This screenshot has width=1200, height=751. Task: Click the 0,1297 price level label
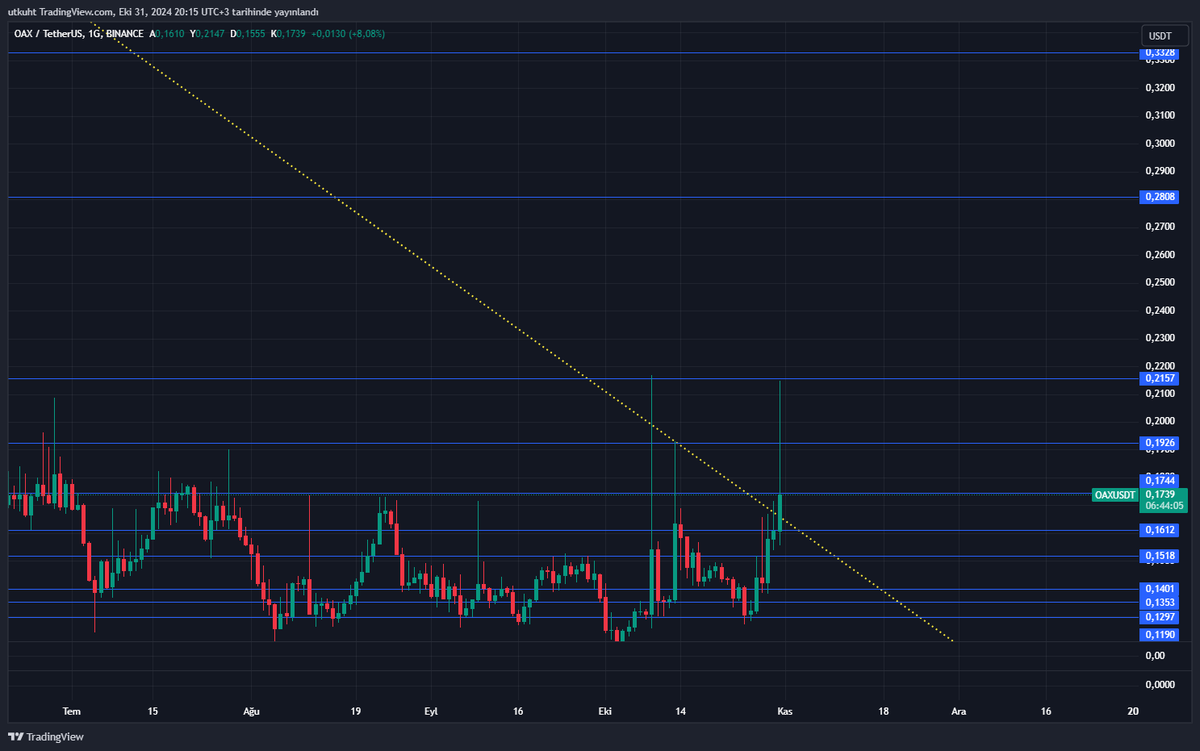(1160, 617)
